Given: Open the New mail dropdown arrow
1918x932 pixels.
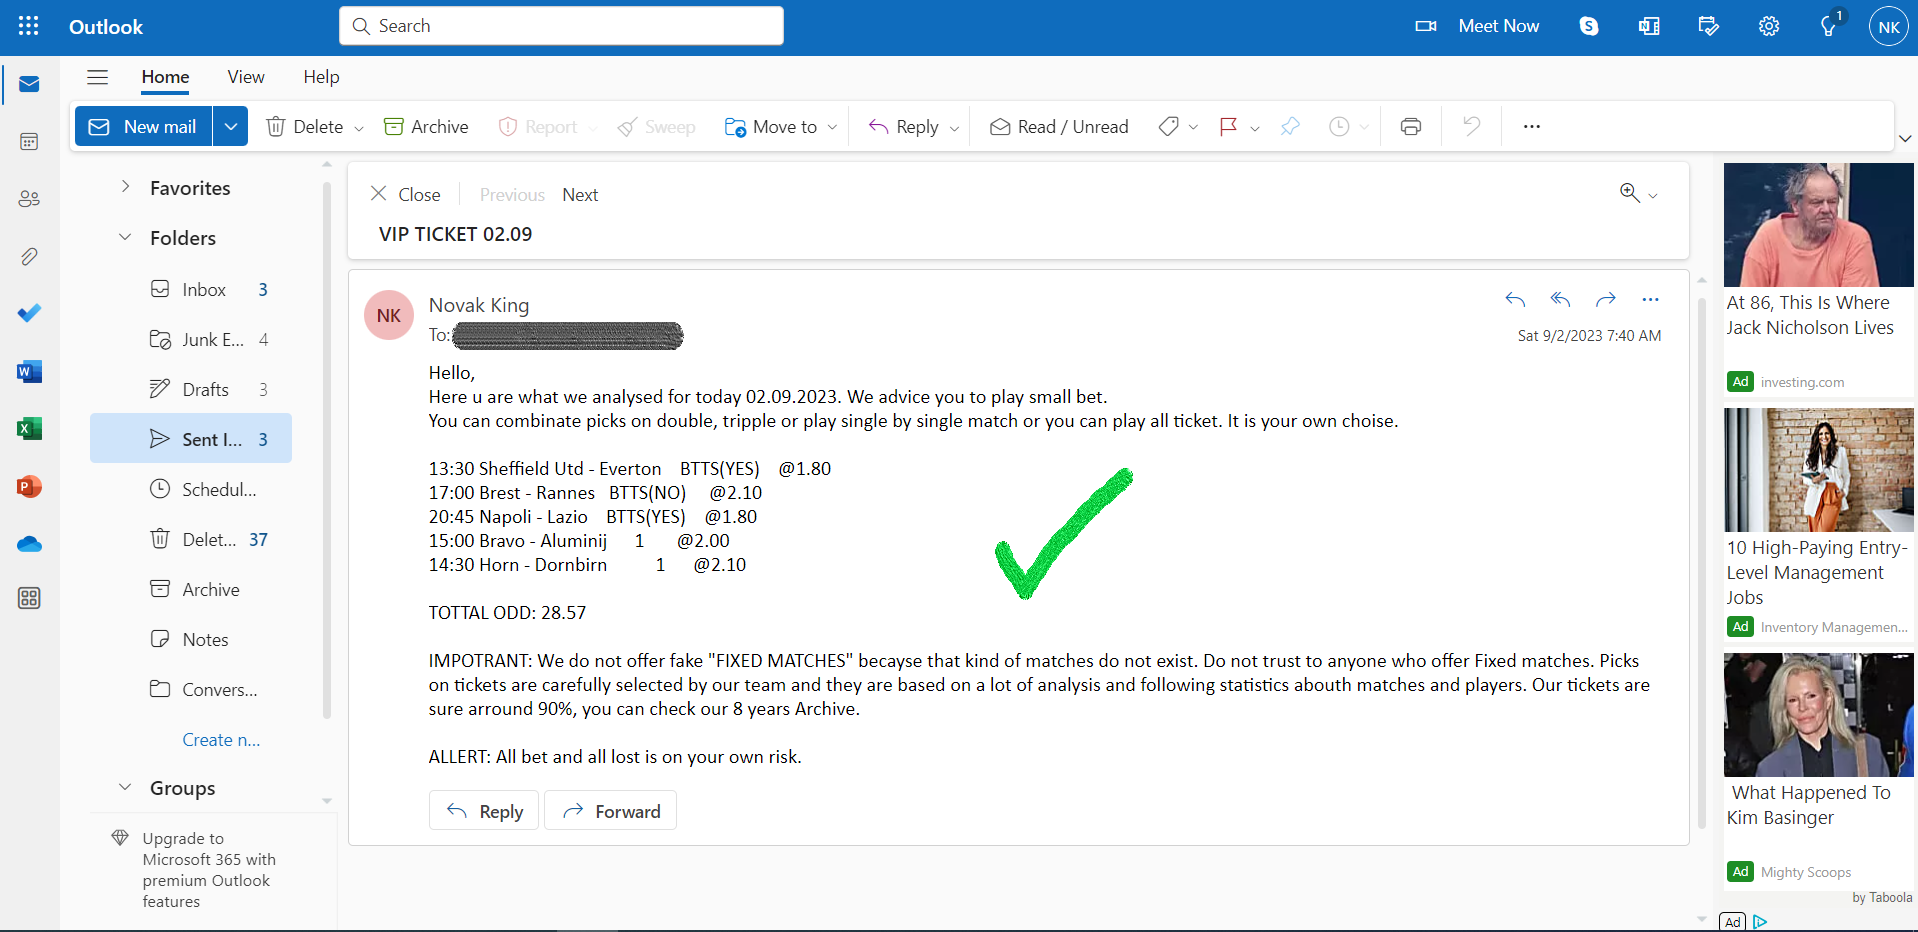Looking at the screenshot, I should 230,127.
